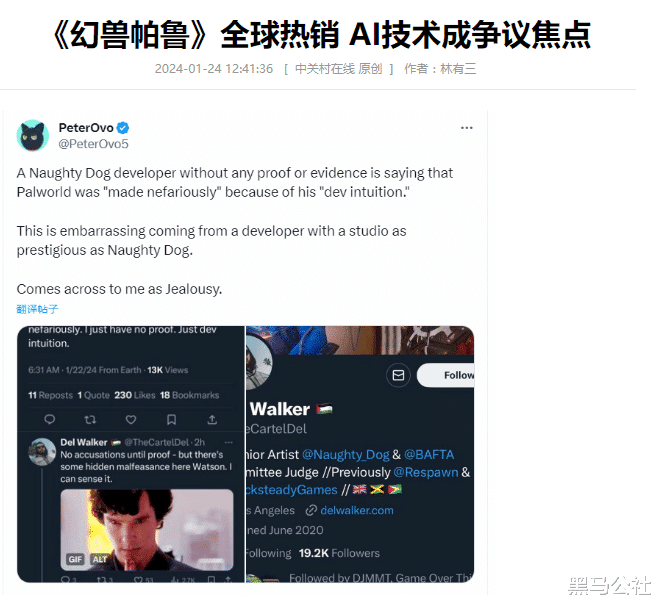Click the PeterOvo cat avatar

tap(33, 136)
